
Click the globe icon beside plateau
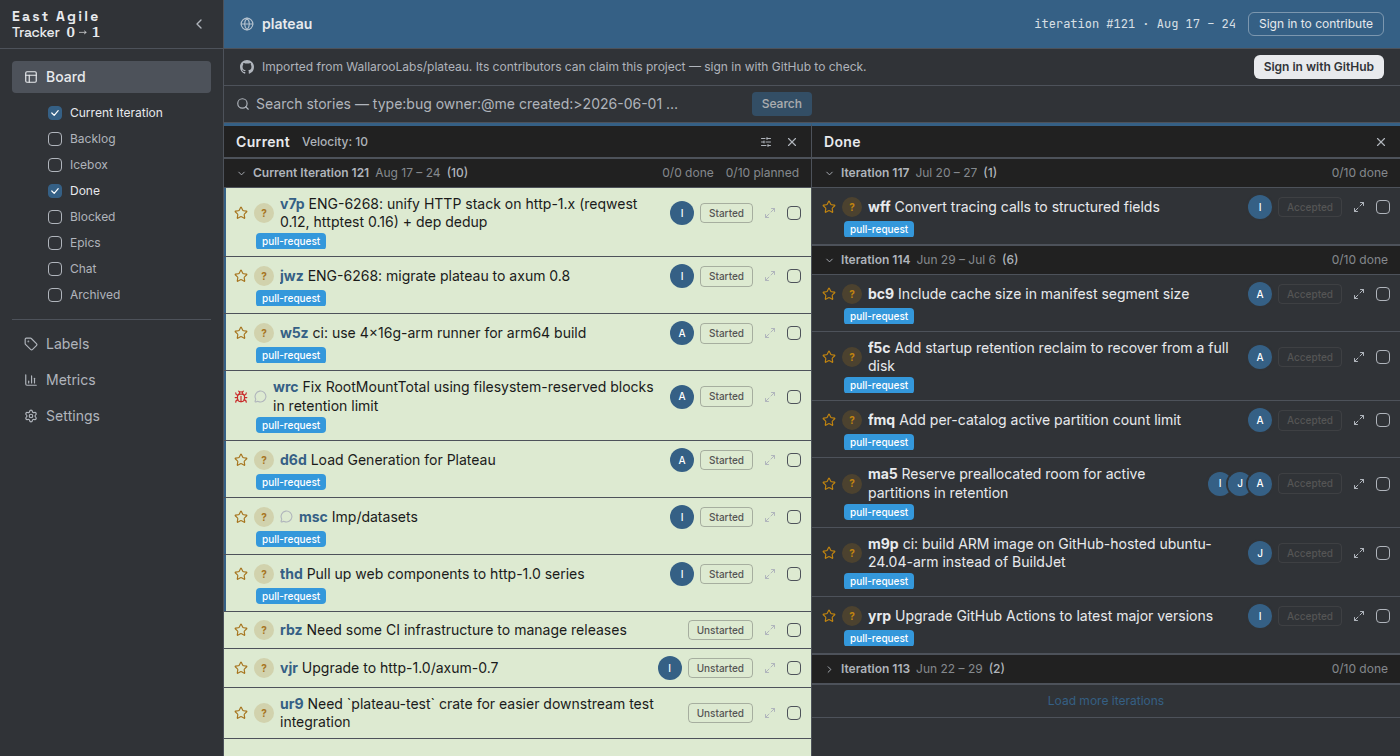coord(247,24)
